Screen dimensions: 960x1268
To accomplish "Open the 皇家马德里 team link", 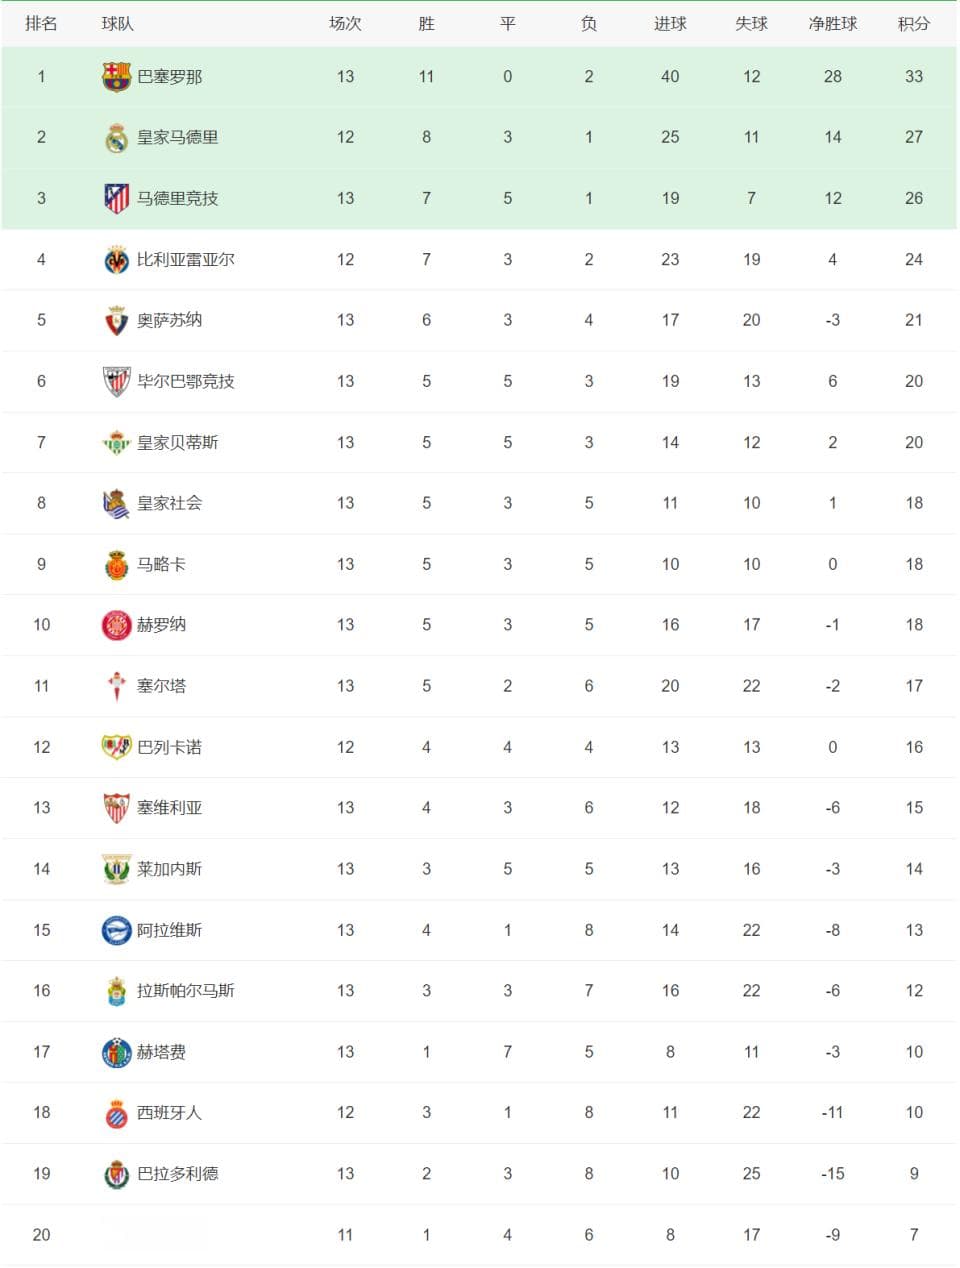I will pyautogui.click(x=178, y=137).
